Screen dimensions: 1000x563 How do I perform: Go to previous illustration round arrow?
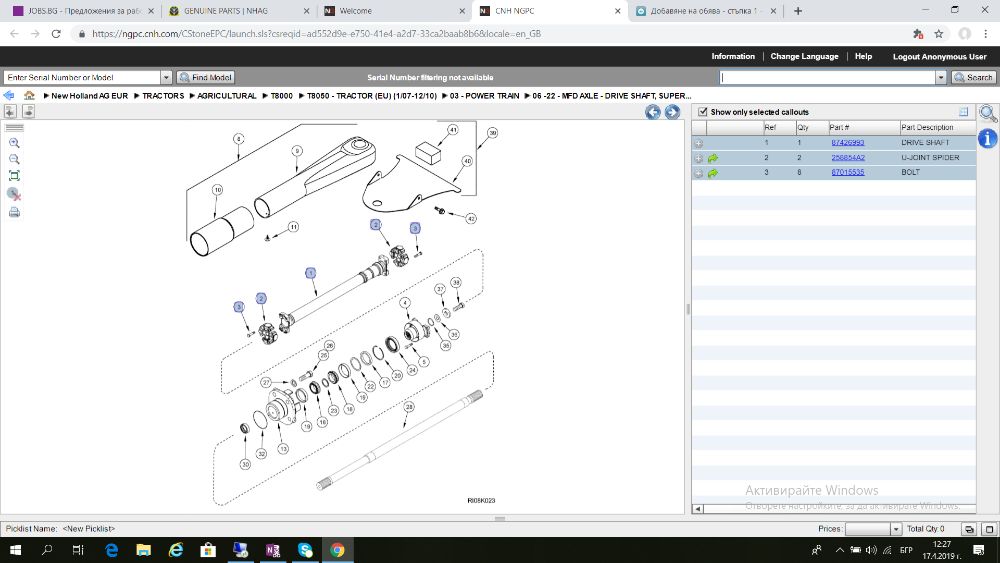(x=652, y=112)
